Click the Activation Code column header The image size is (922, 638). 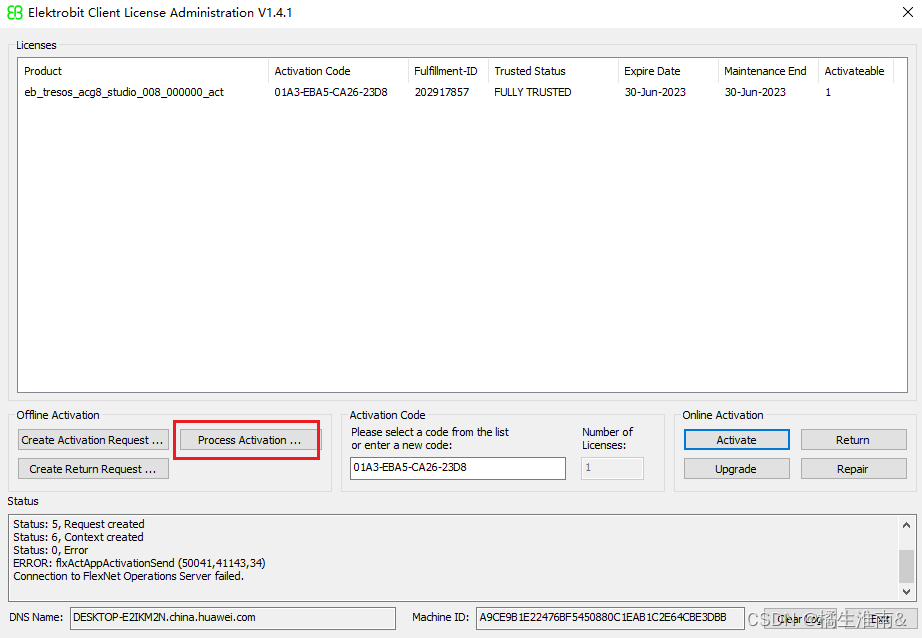pyautogui.click(x=338, y=71)
